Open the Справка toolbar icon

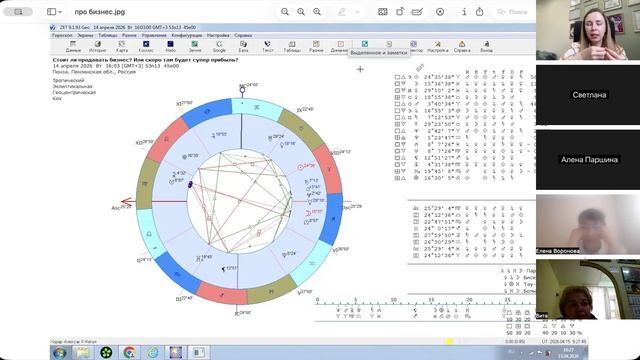462,46
